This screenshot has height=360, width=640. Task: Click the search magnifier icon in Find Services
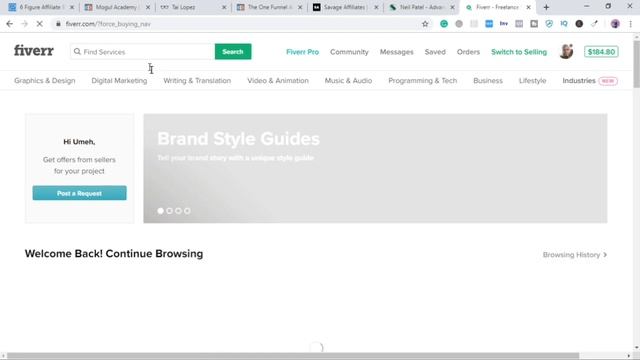pos(77,51)
